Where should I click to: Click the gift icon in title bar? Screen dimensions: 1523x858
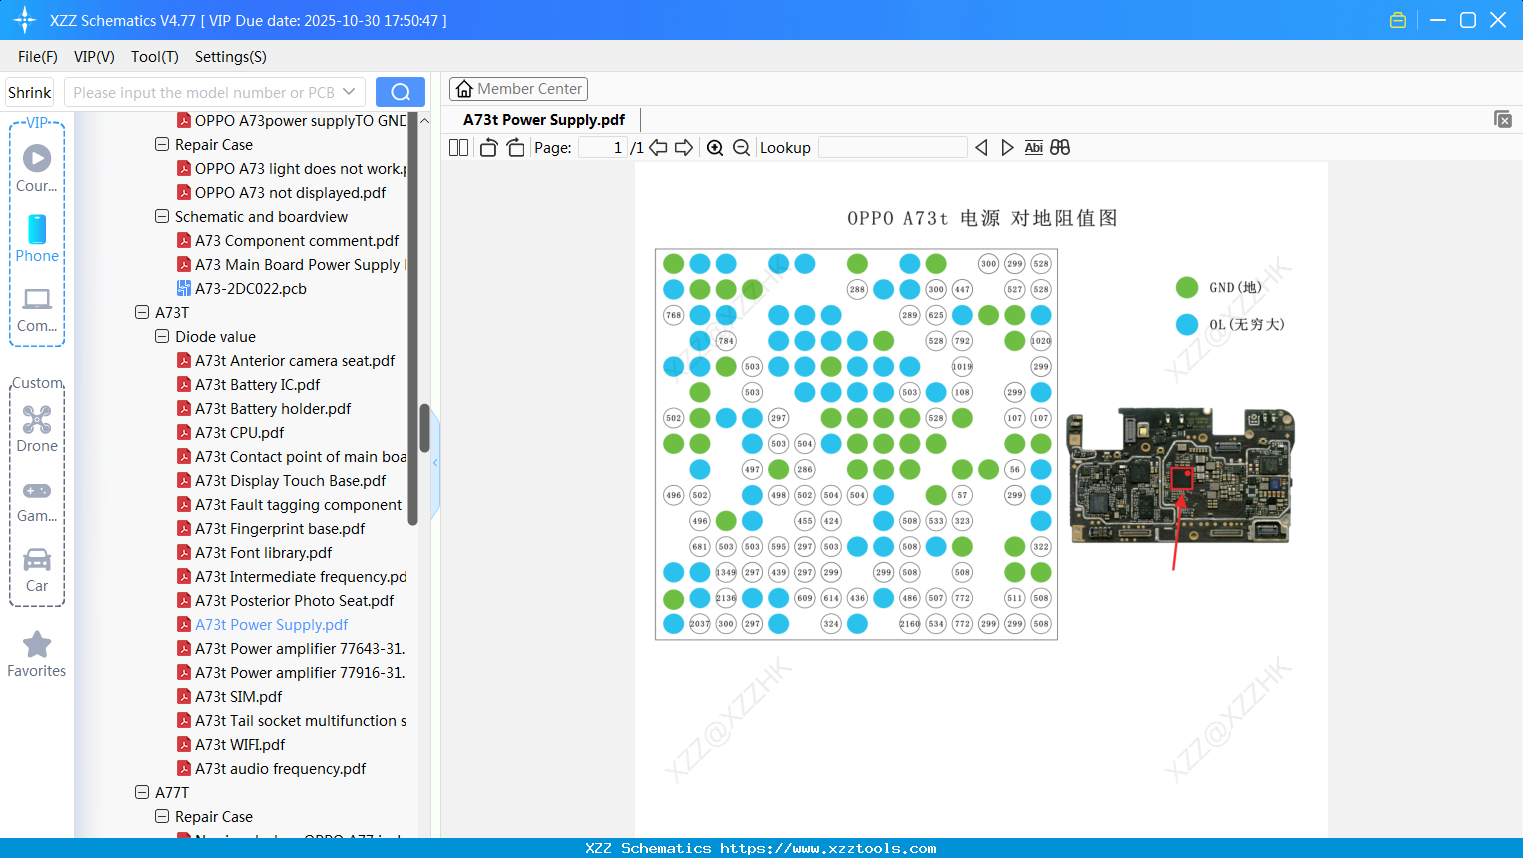click(x=1398, y=20)
